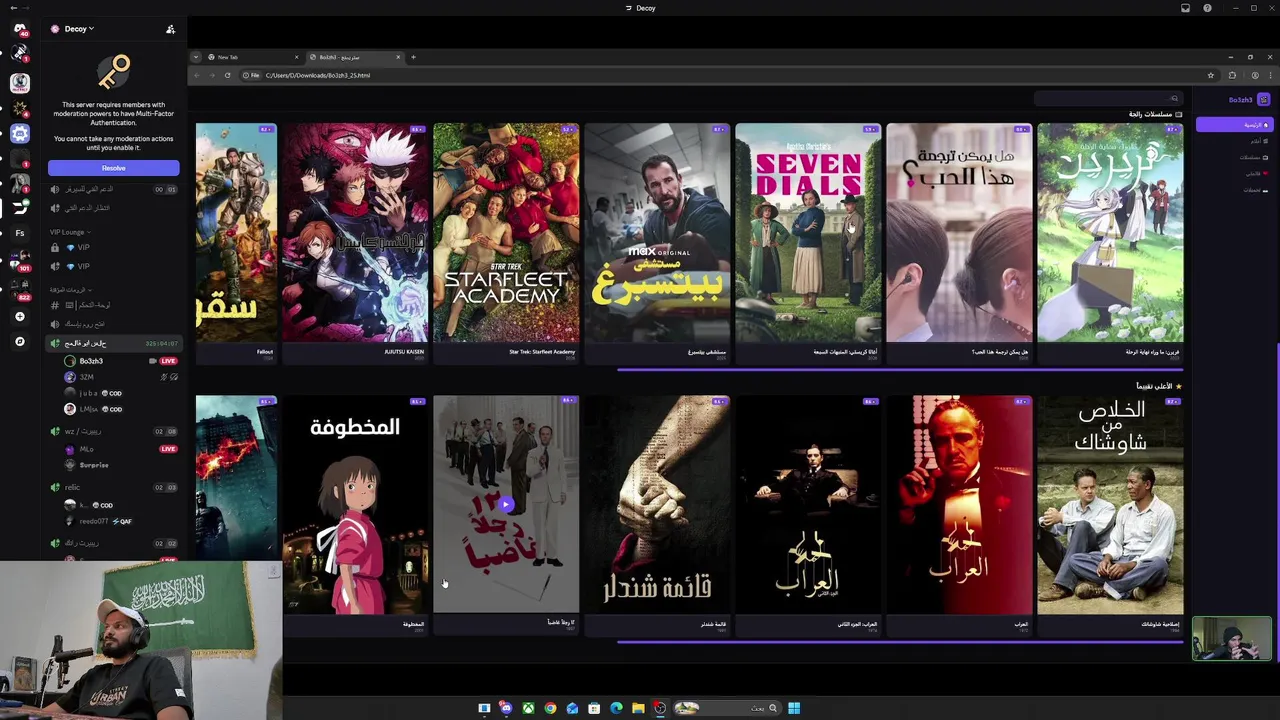This screenshot has width=1280, height=720.
Task: Go back in the browser
Action: click(x=197, y=75)
